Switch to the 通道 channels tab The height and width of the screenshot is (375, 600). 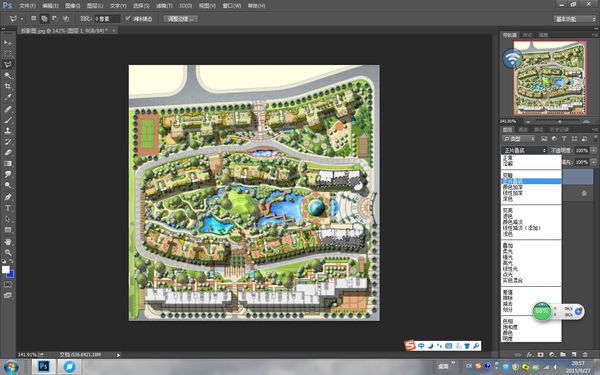(x=523, y=130)
